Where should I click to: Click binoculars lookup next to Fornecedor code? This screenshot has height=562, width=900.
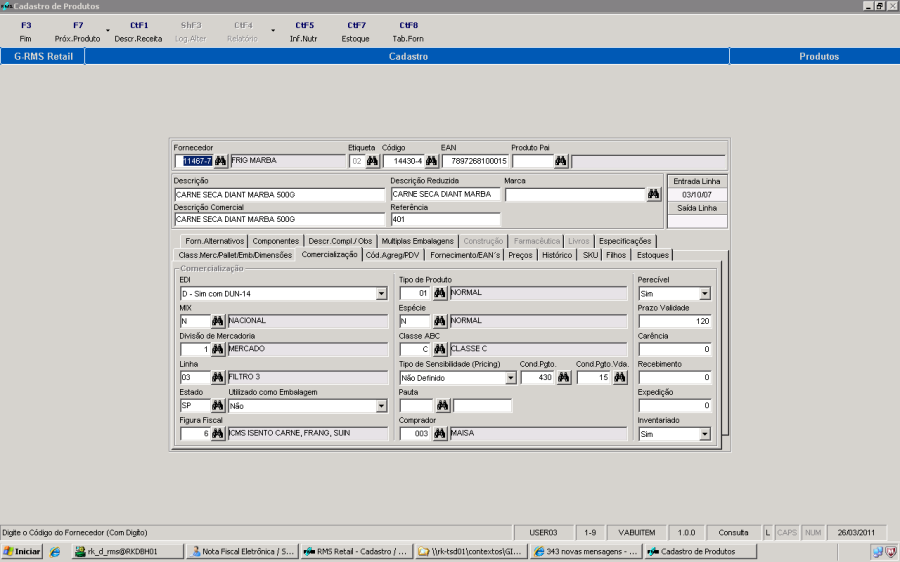pos(220,161)
